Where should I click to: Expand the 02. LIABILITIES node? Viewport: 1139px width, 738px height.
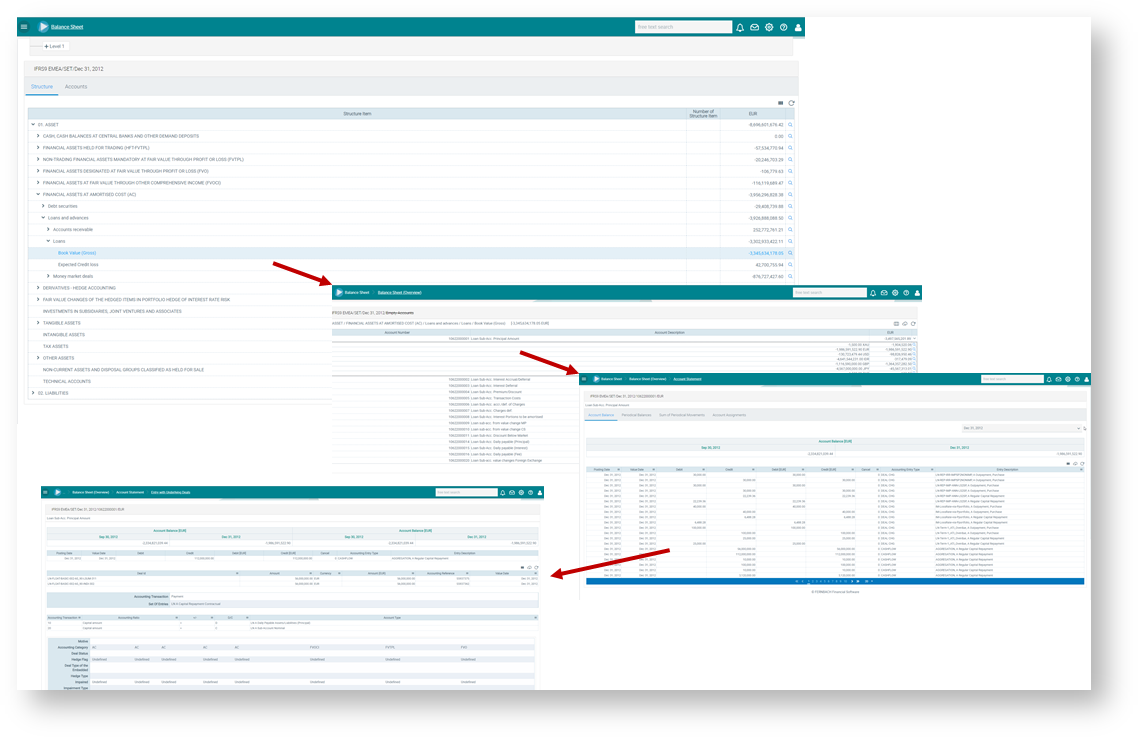(34, 393)
